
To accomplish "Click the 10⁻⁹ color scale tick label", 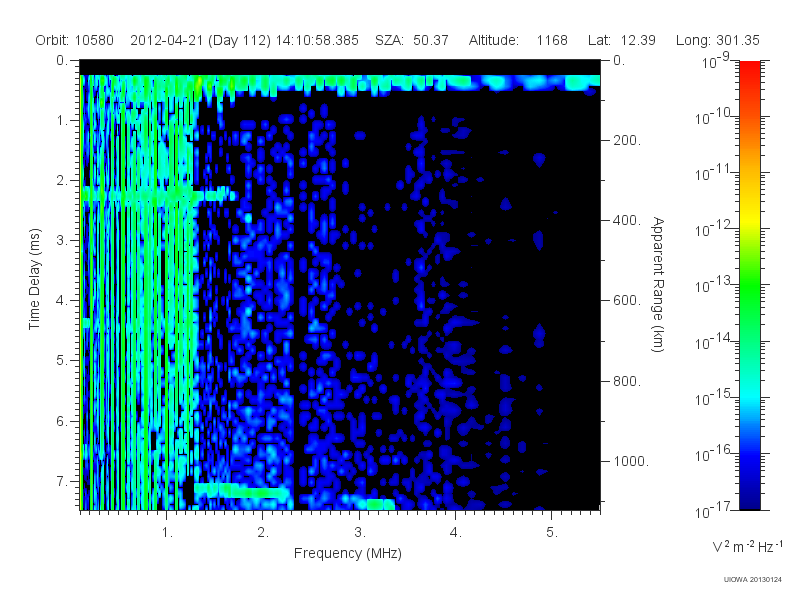I will (x=716, y=61).
